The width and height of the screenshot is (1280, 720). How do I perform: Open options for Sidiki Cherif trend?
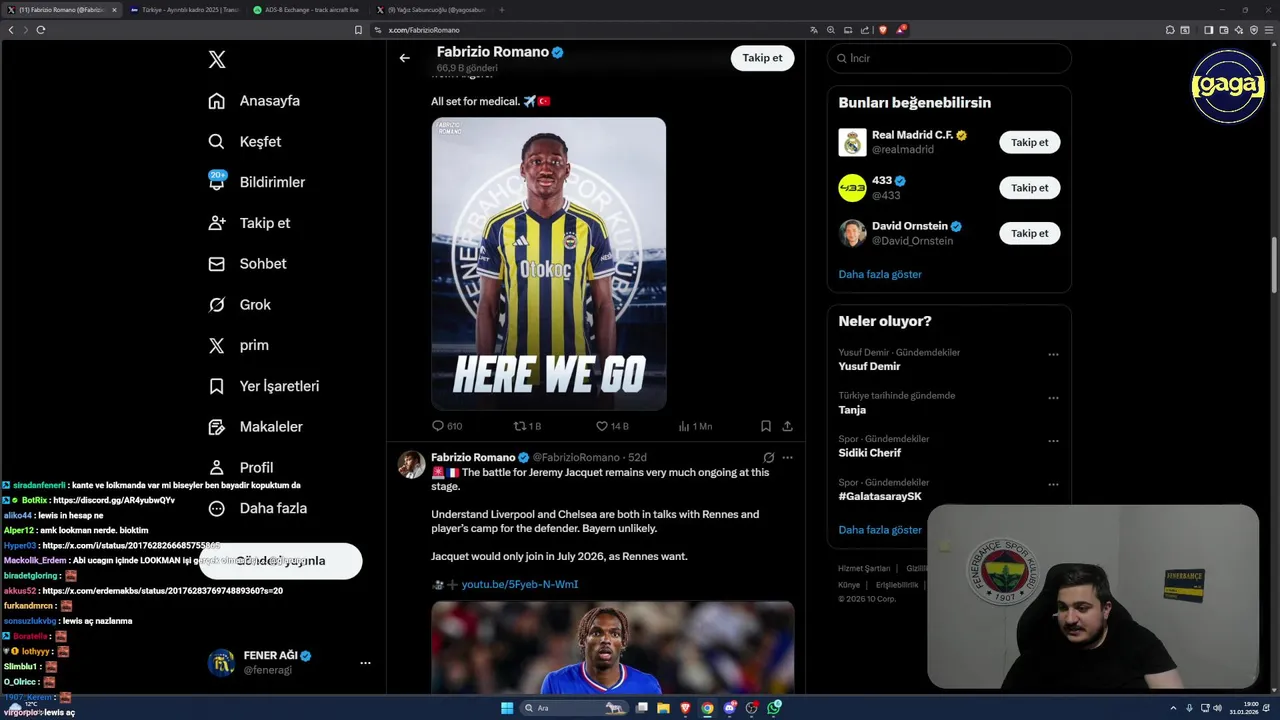(x=1053, y=441)
